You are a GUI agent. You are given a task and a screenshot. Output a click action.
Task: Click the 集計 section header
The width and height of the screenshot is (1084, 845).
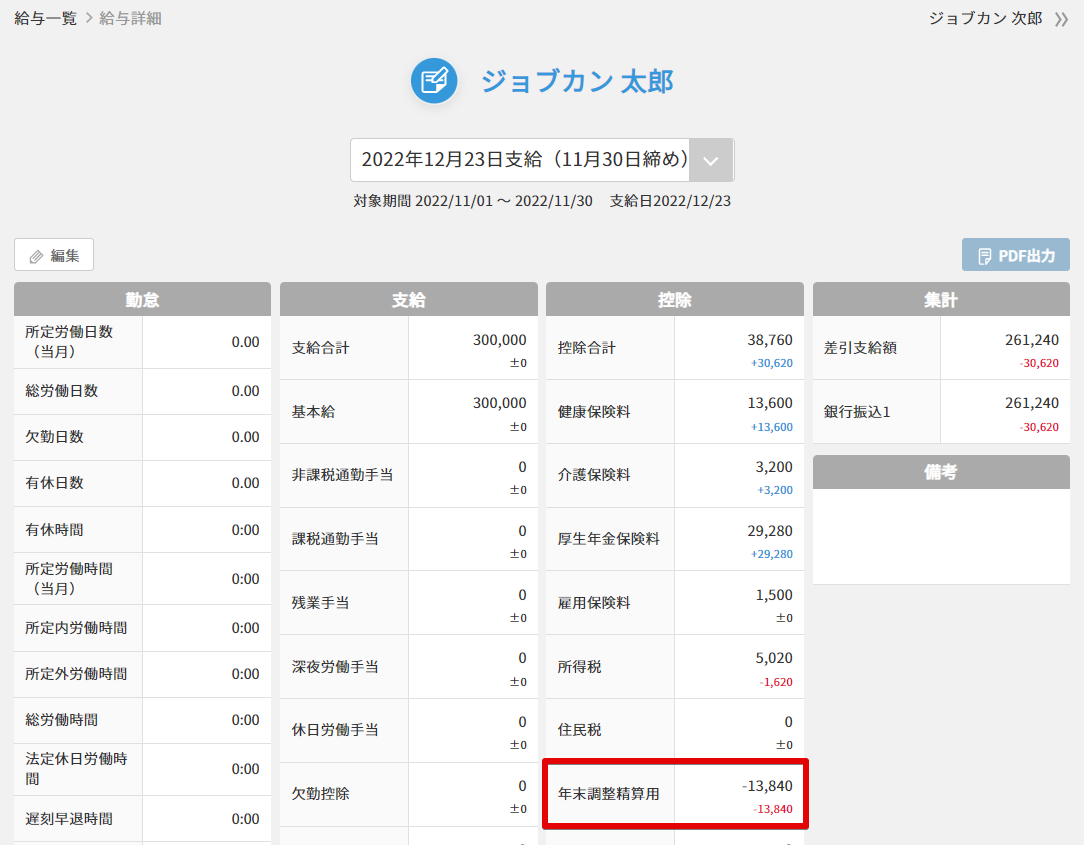click(941, 300)
